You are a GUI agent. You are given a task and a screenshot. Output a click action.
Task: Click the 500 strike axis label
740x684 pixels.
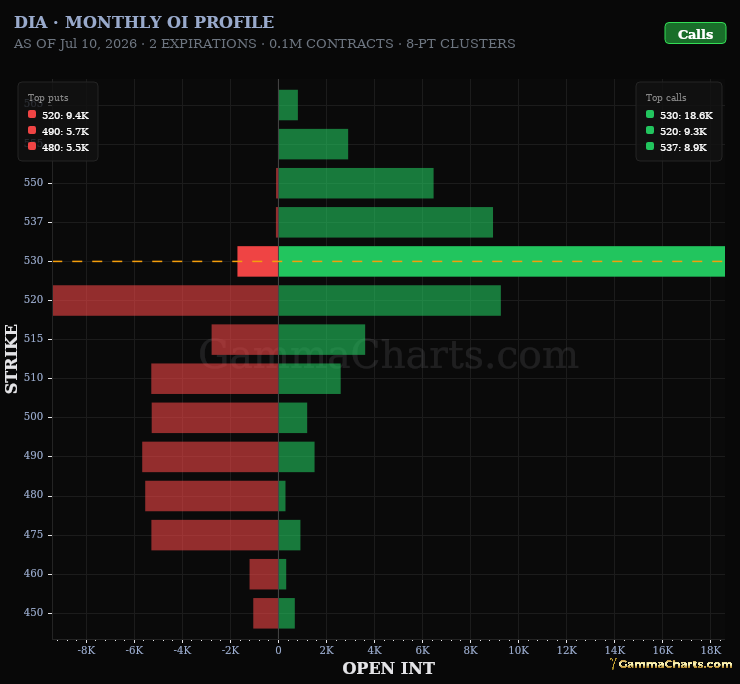pos(34,416)
